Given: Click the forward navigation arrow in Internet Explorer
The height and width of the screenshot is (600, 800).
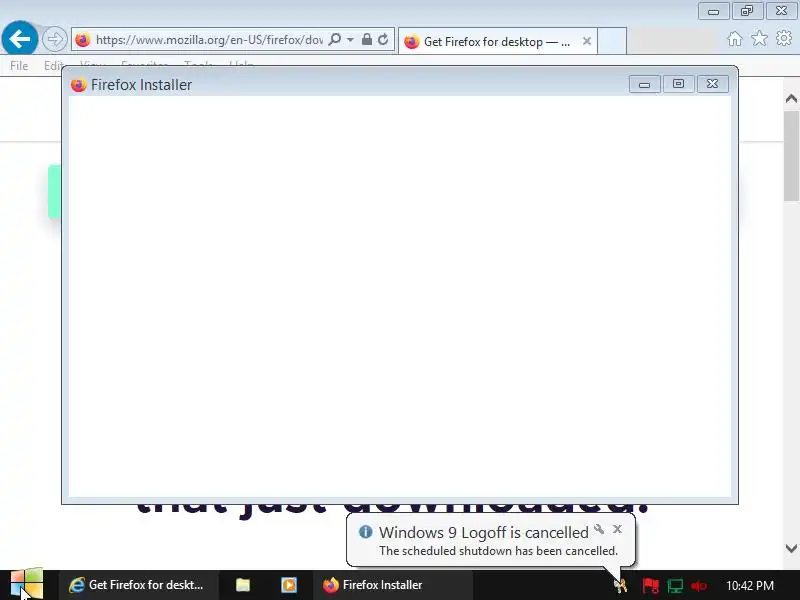Looking at the screenshot, I should tap(54, 39).
